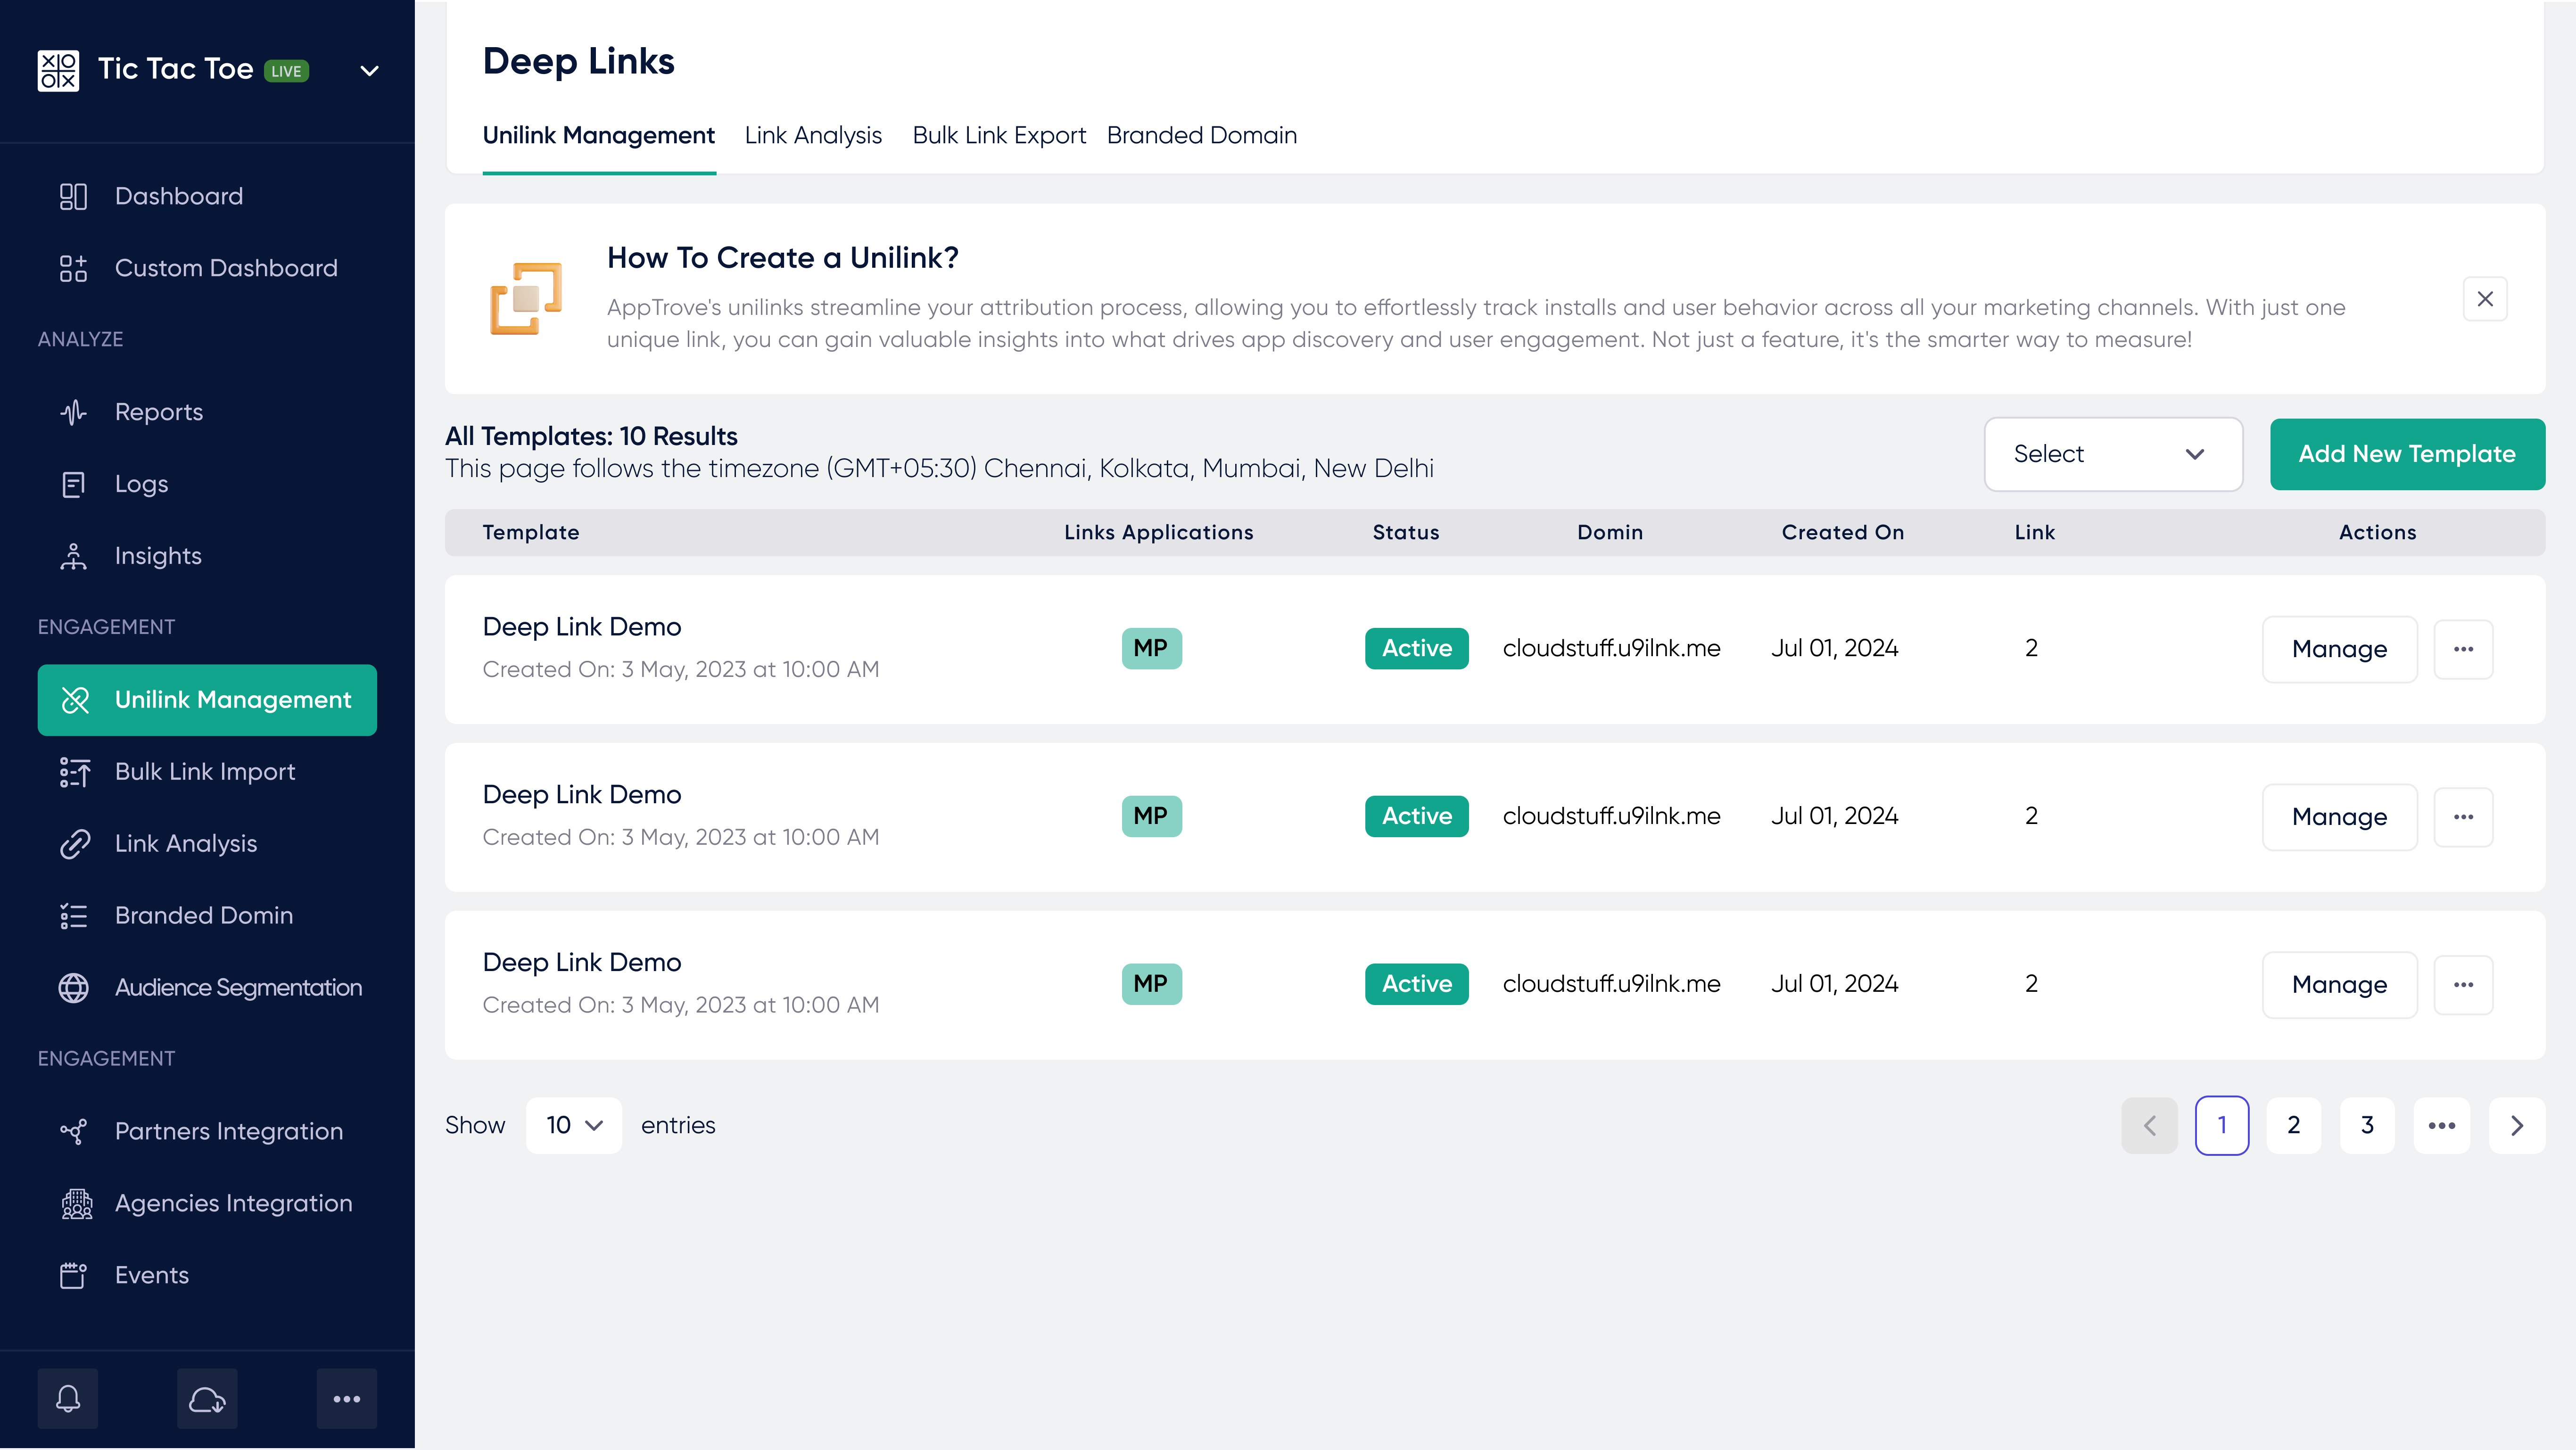This screenshot has width=2576, height=1450.
Task: Switch to the Bulk Link Export tab
Action: point(999,136)
